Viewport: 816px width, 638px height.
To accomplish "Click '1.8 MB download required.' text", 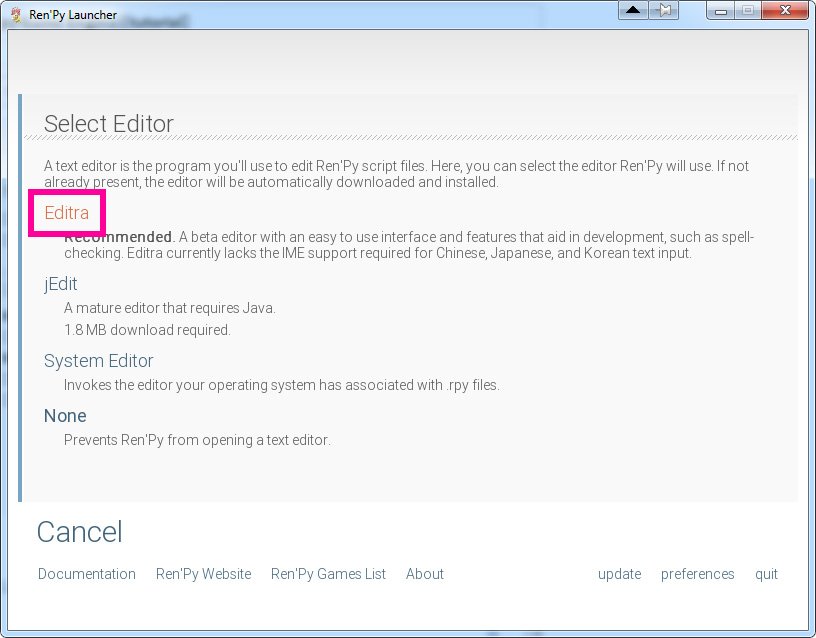I will [x=147, y=330].
